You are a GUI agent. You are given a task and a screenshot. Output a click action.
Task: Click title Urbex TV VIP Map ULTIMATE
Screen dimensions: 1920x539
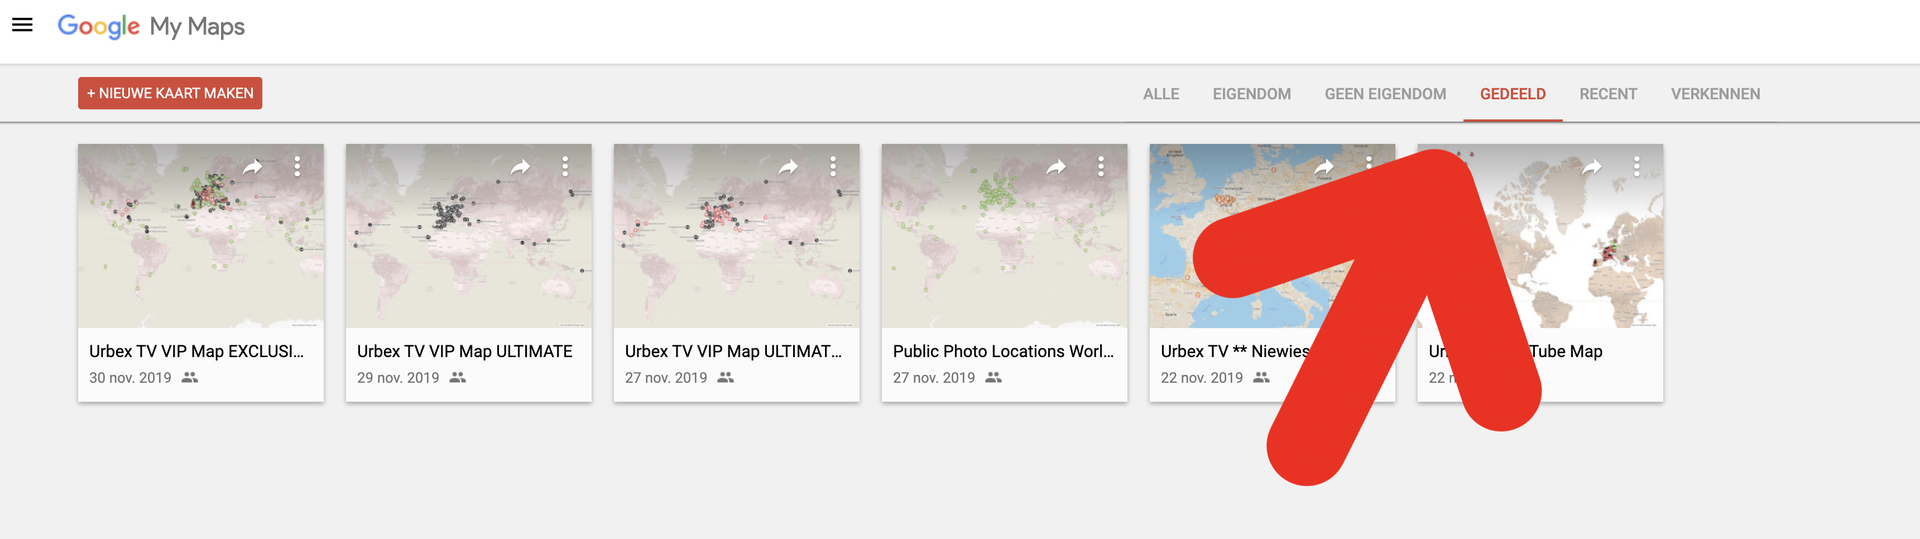(465, 351)
